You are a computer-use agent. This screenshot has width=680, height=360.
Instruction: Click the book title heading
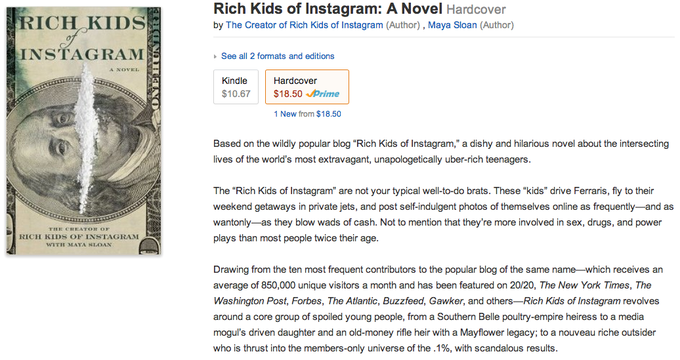pyautogui.click(x=328, y=9)
